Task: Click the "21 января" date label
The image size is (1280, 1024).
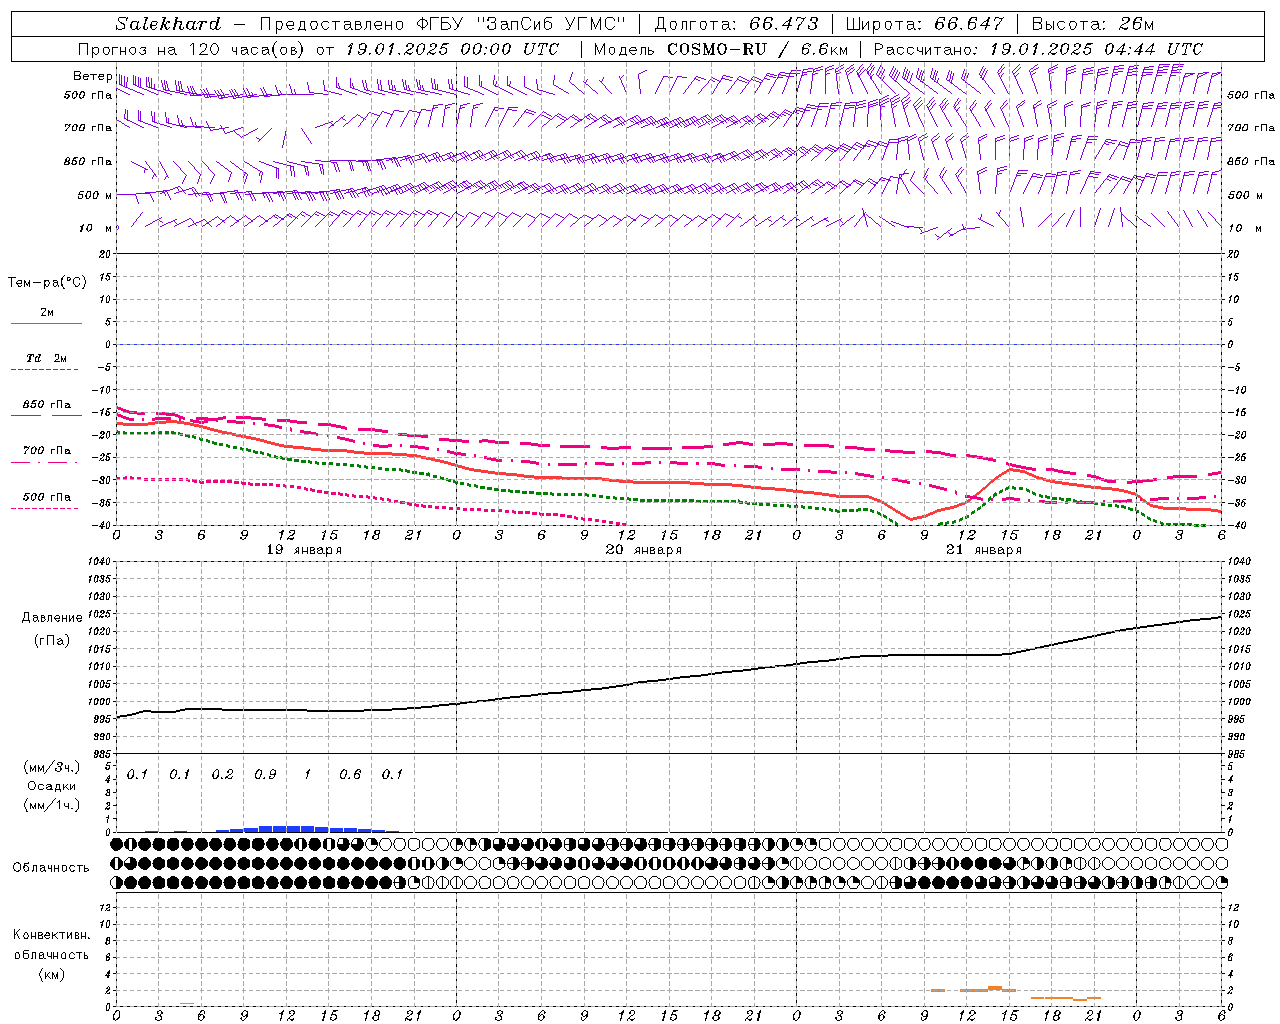Action: pyautogui.click(x=984, y=550)
